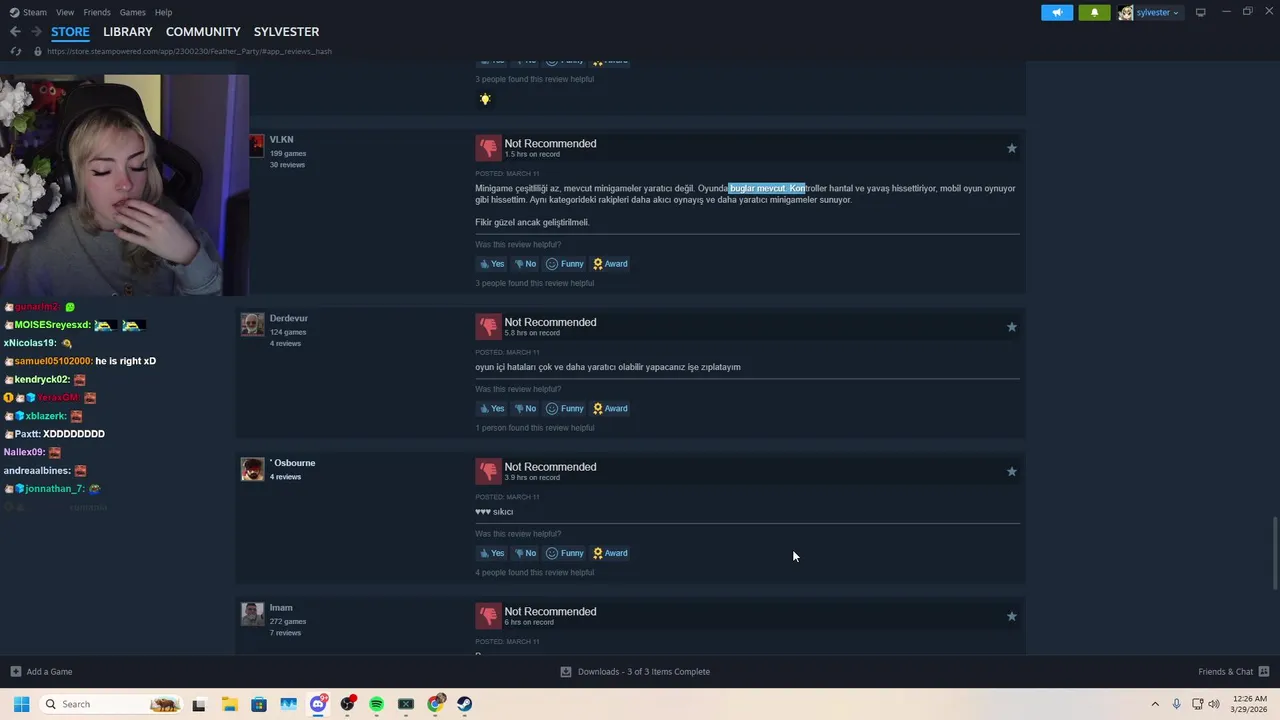The image size is (1280, 720).
Task: Vote Yes on Derdevur's review
Action: 491,408
